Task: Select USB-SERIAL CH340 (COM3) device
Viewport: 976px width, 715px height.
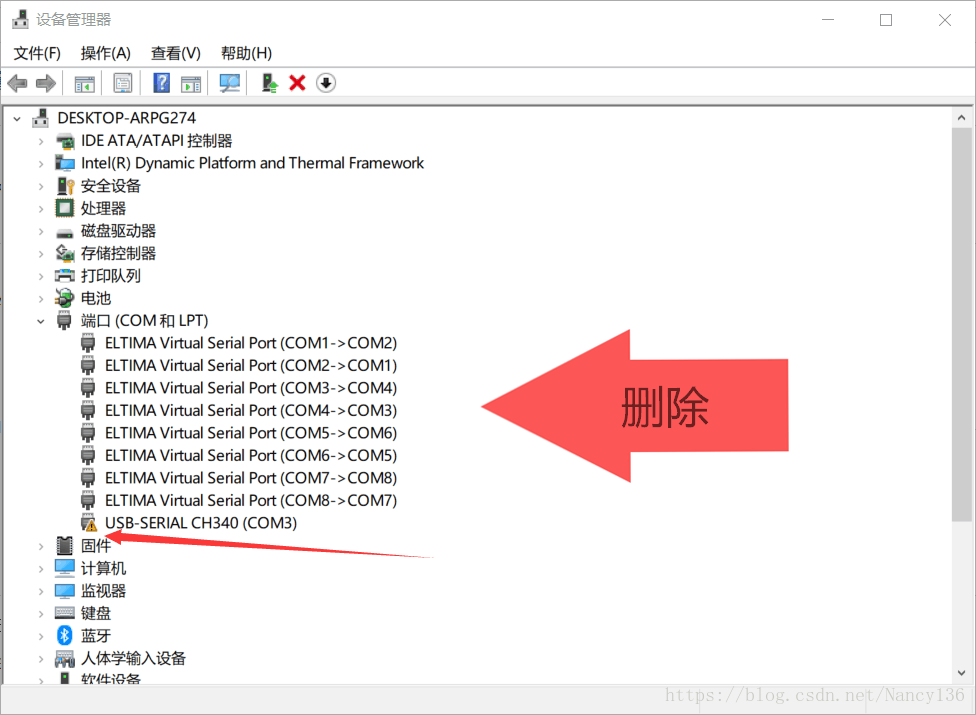Action: pos(200,523)
